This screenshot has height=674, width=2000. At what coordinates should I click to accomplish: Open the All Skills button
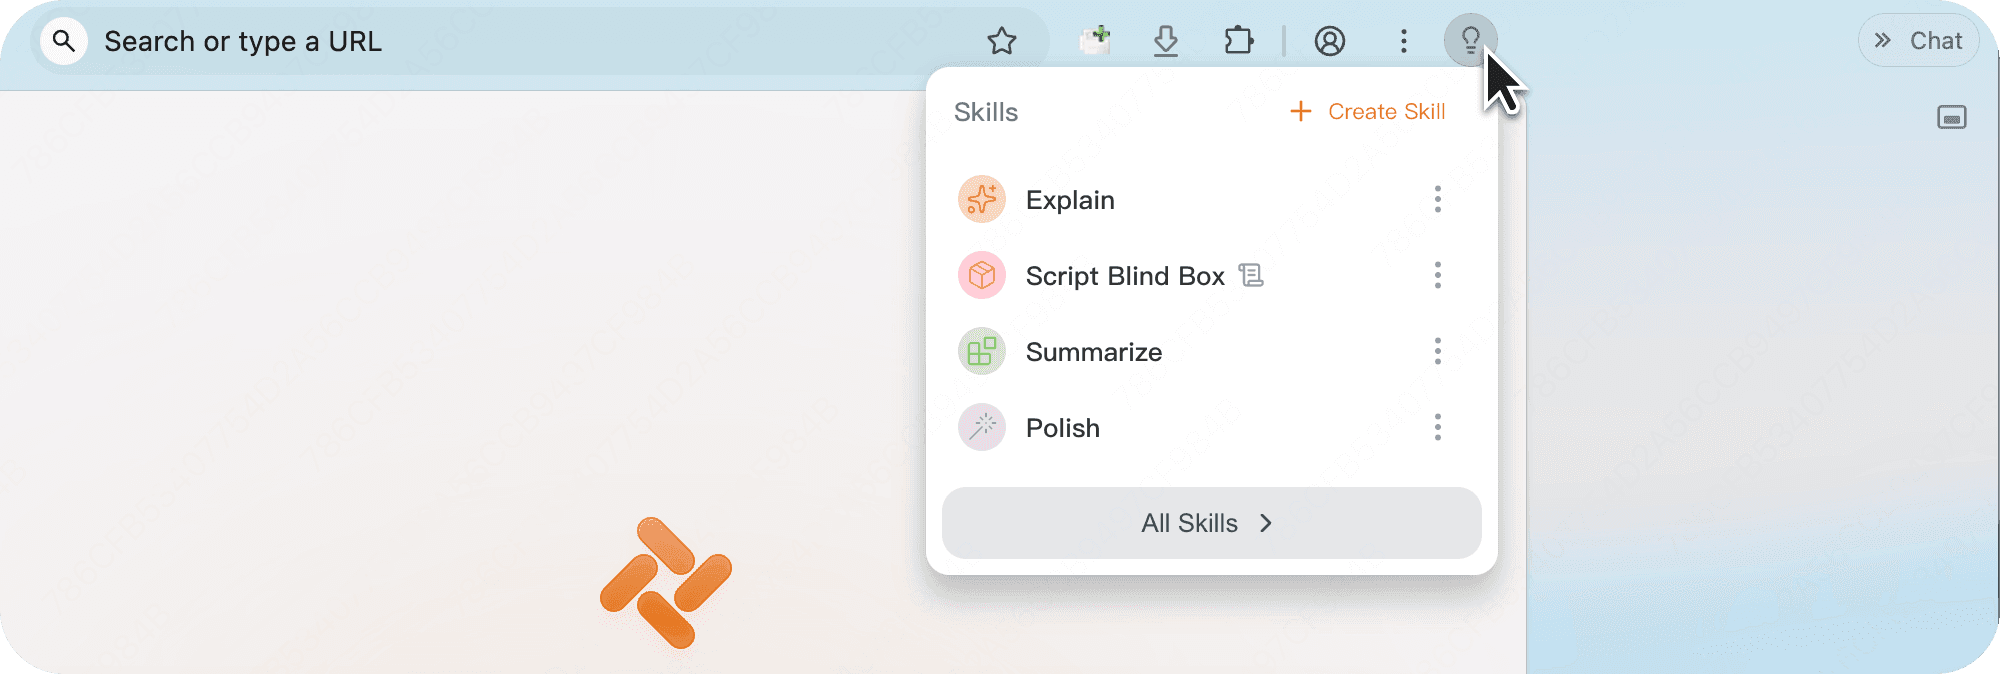[x=1211, y=523]
